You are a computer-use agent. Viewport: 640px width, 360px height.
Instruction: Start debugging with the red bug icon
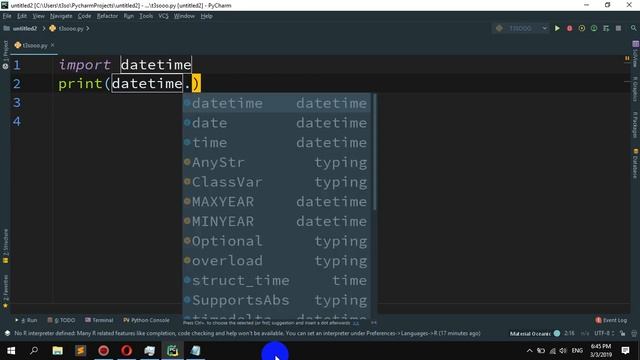[569, 28]
